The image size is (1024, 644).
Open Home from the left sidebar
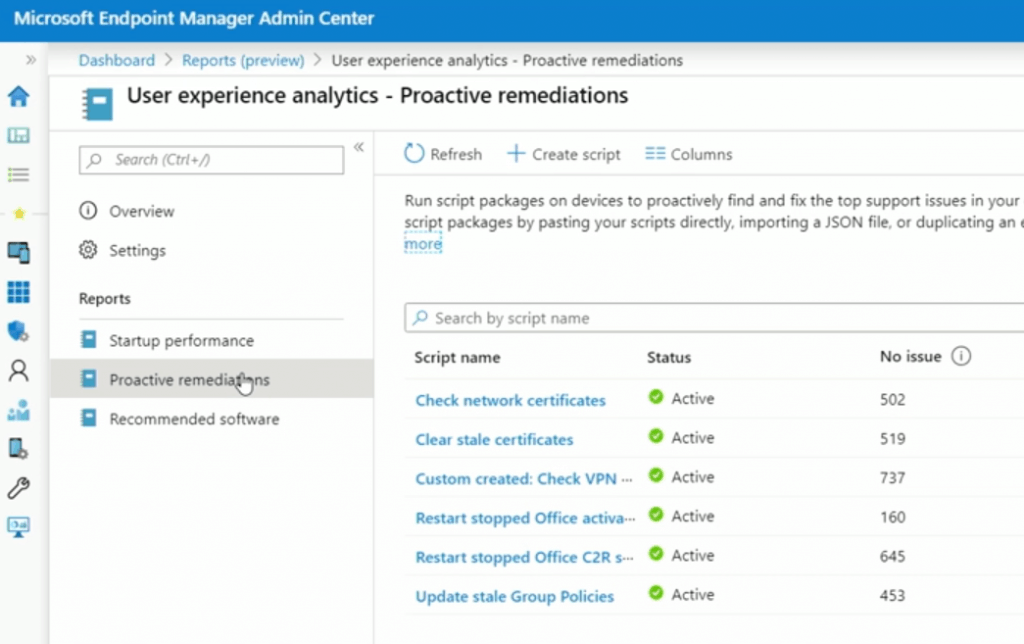point(18,97)
